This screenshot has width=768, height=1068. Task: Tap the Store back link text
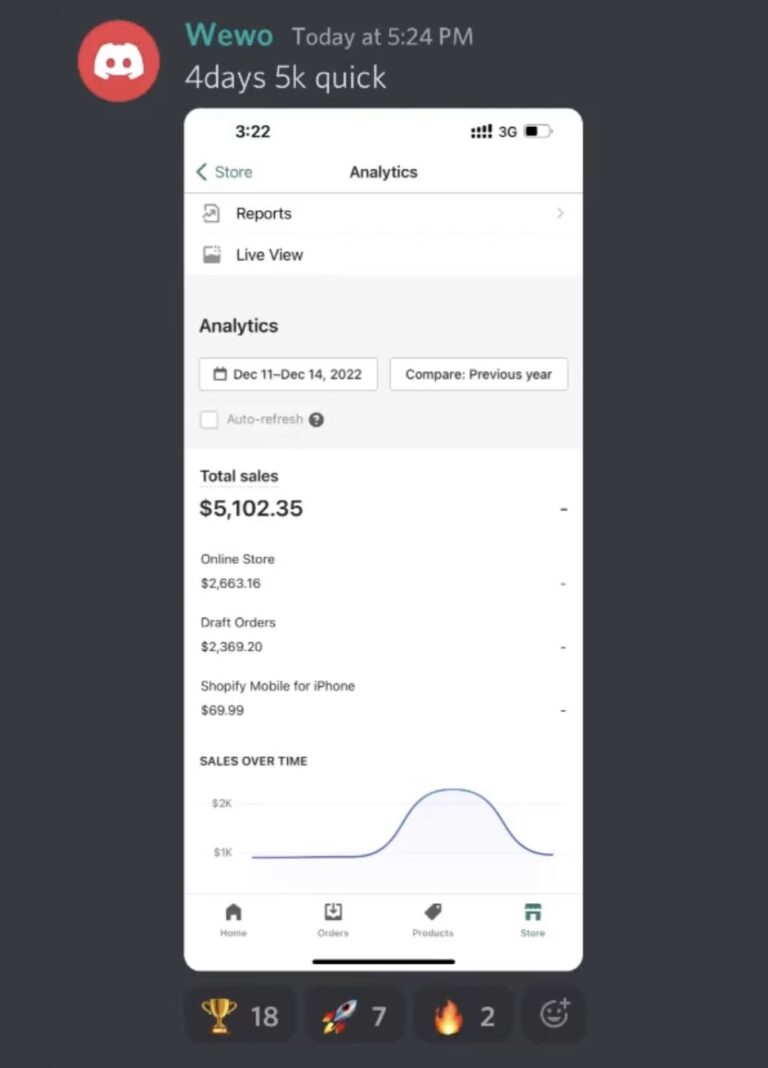234,172
